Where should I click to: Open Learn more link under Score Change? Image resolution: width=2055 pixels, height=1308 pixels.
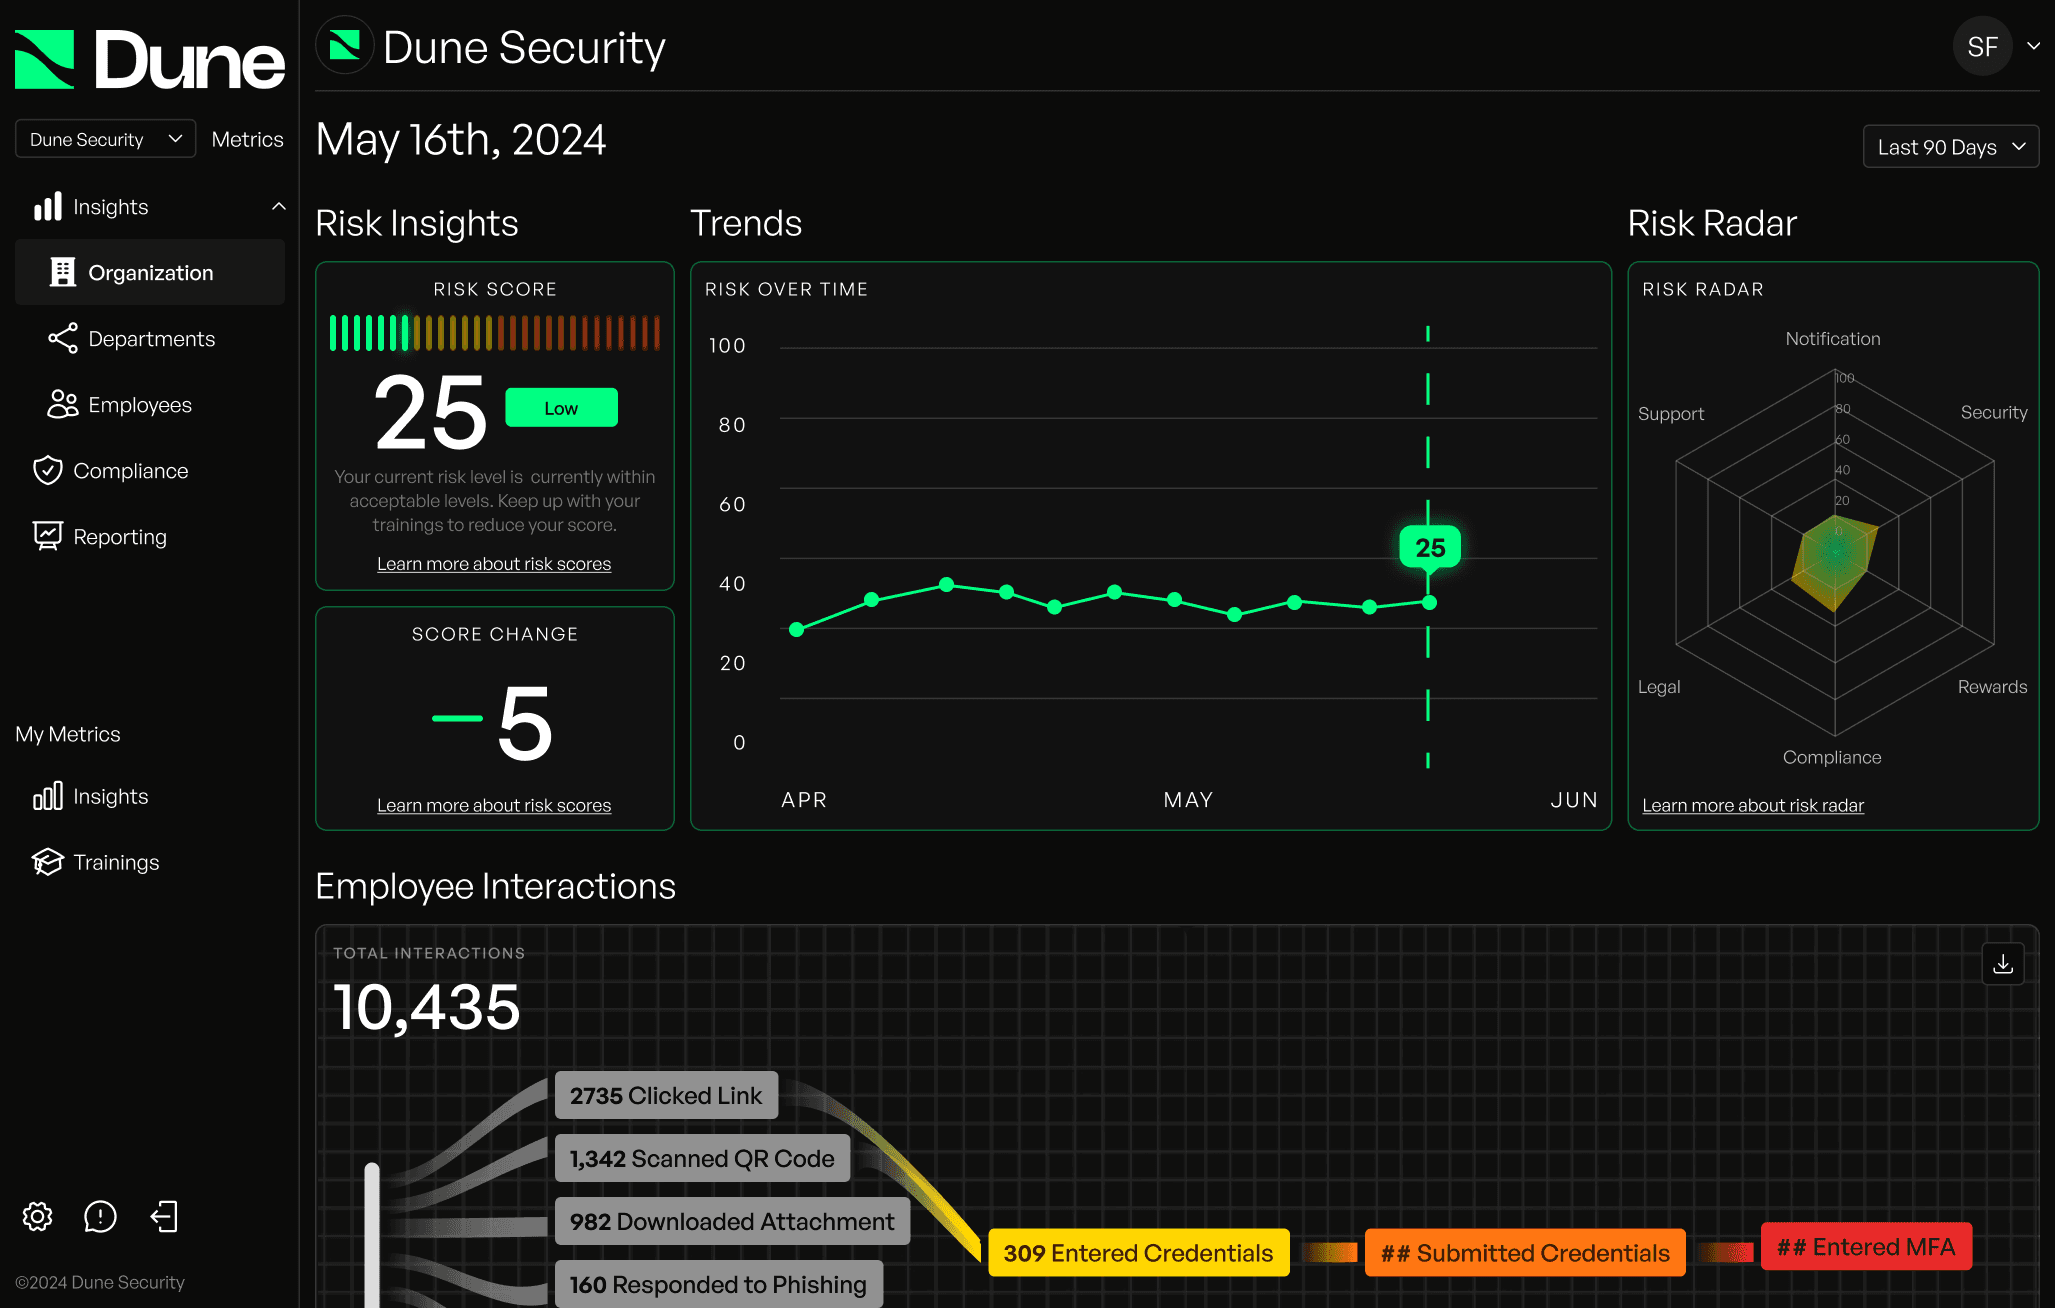(x=494, y=805)
